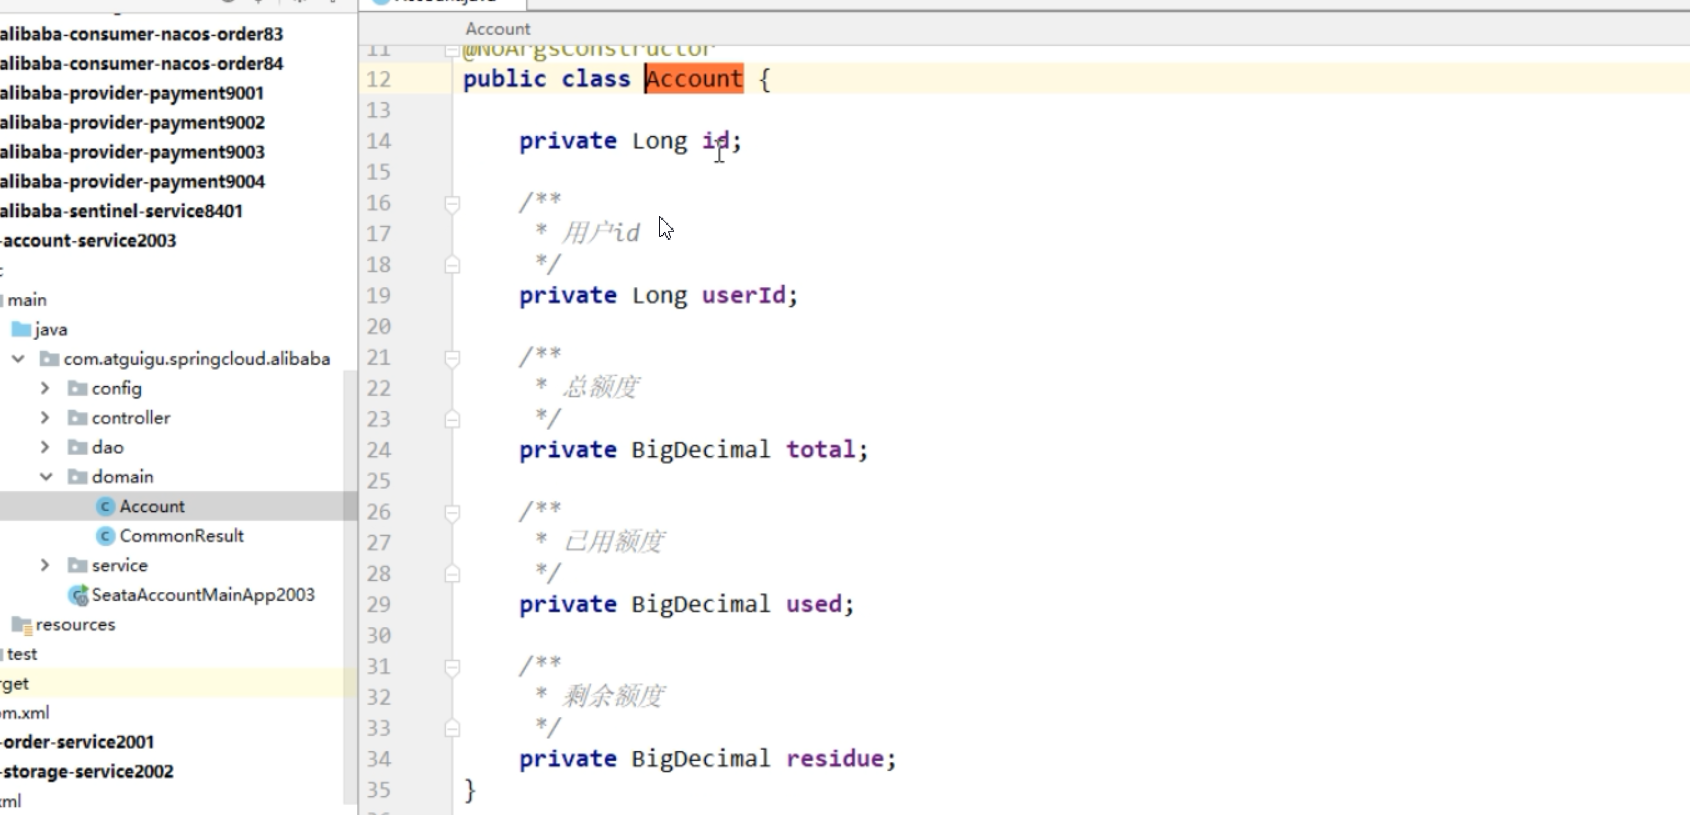The height and width of the screenshot is (815, 1690).
Task: Click the used field name
Action: point(814,604)
